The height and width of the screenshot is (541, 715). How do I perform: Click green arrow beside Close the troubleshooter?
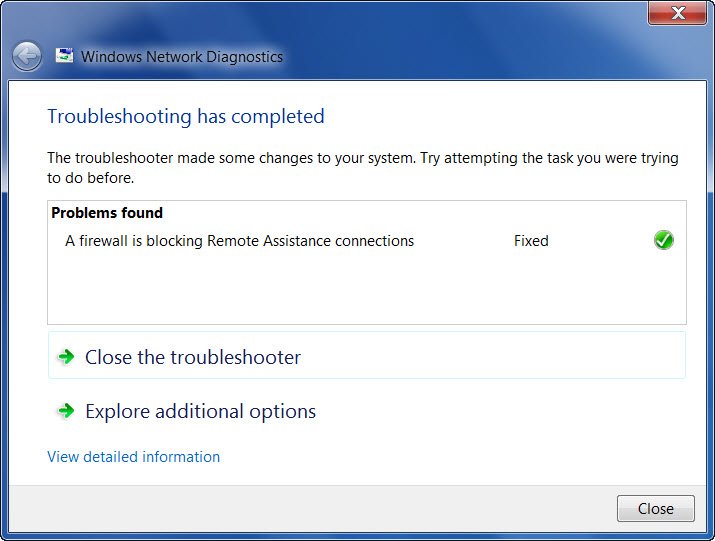[67, 357]
